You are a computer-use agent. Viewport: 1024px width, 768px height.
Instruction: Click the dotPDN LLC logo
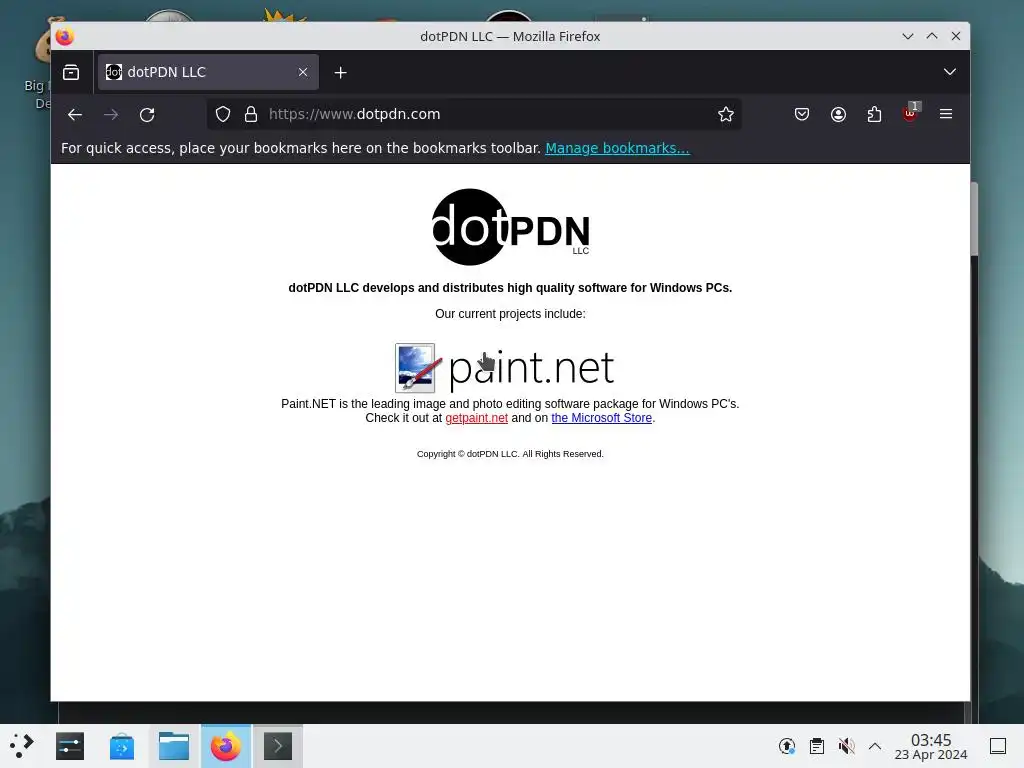point(510,227)
